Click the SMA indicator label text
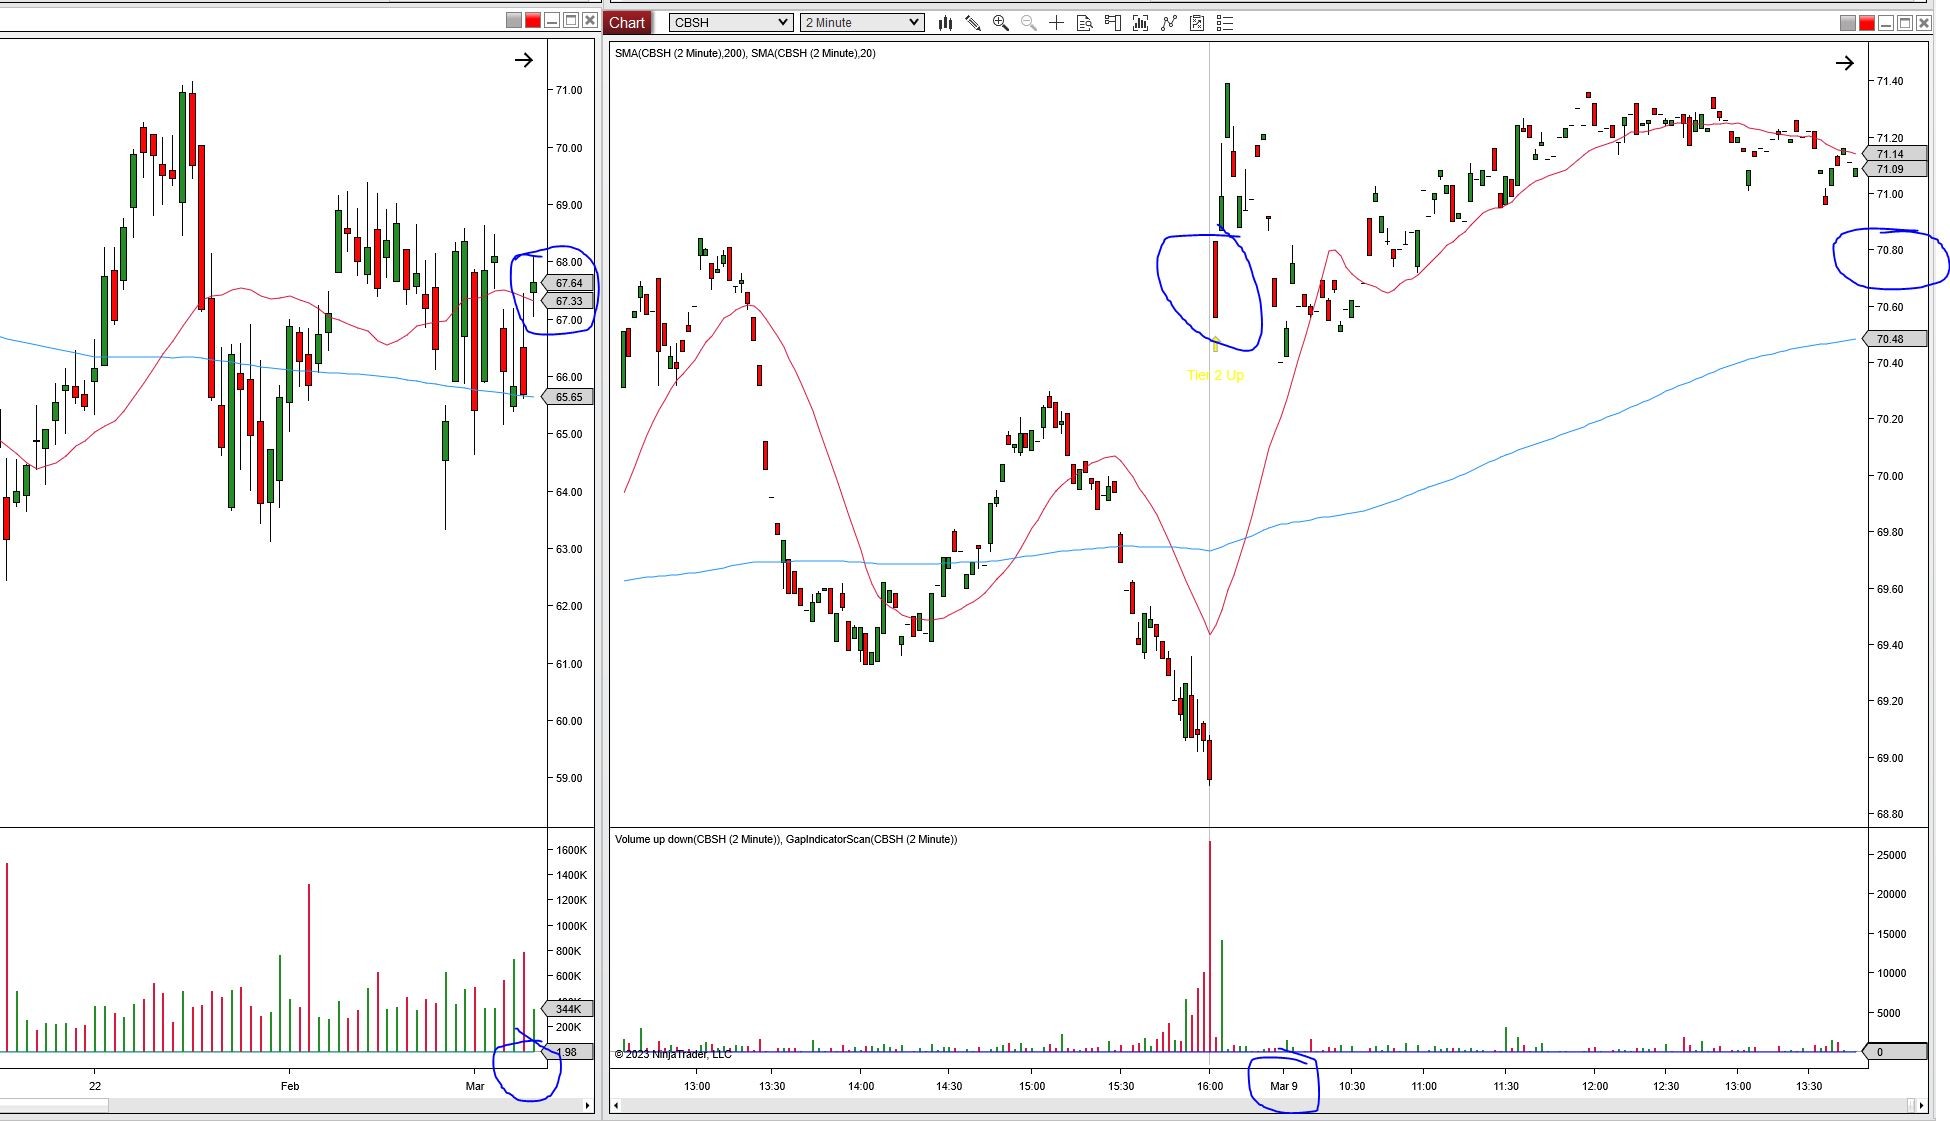 745,53
